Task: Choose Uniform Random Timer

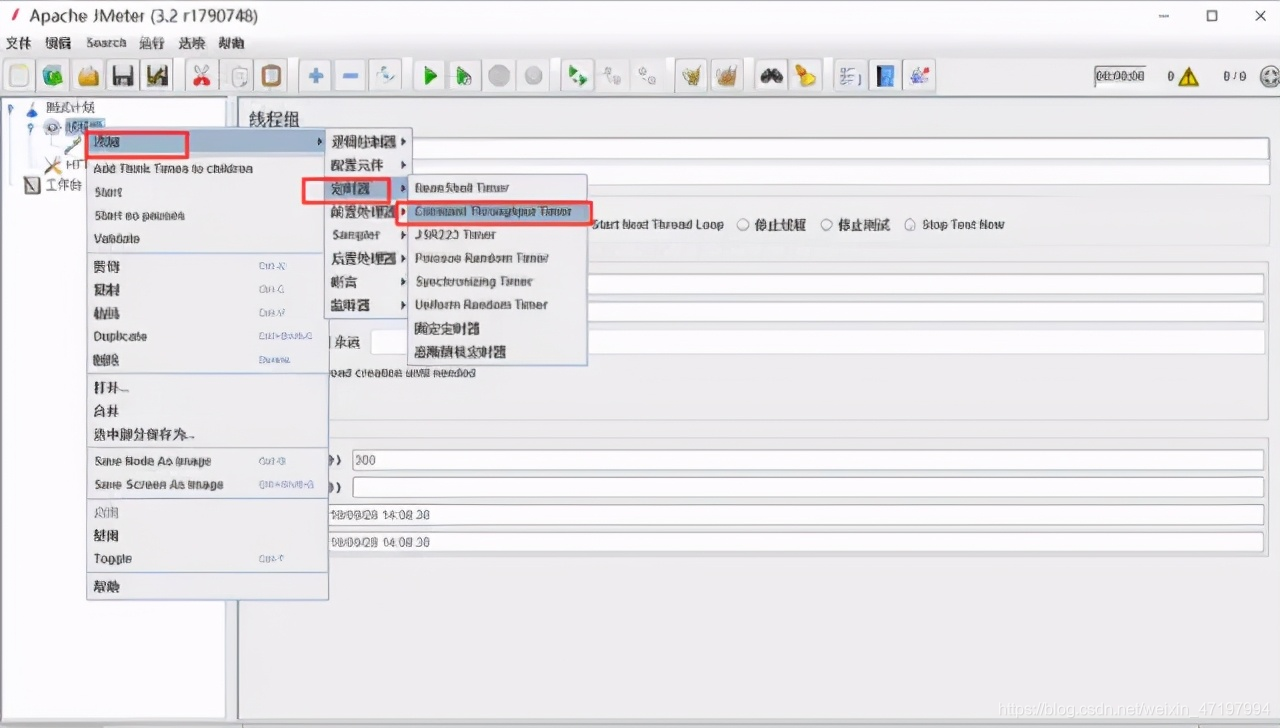Action: [497, 305]
